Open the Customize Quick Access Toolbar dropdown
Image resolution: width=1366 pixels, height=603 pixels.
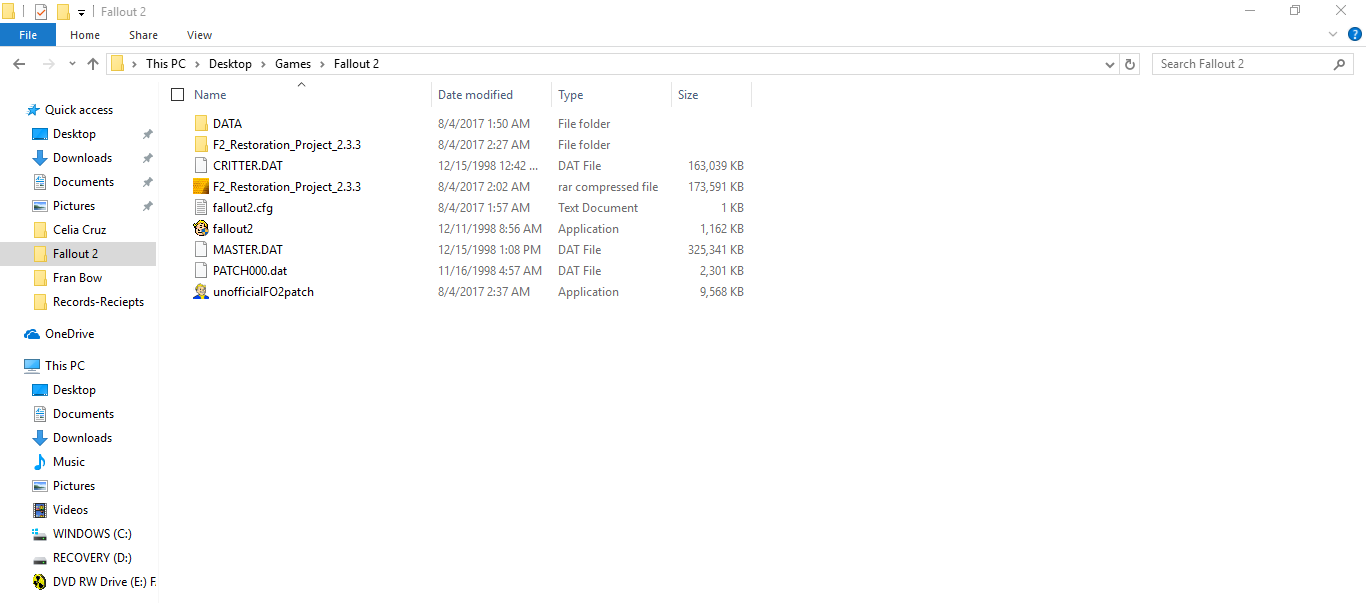click(81, 13)
